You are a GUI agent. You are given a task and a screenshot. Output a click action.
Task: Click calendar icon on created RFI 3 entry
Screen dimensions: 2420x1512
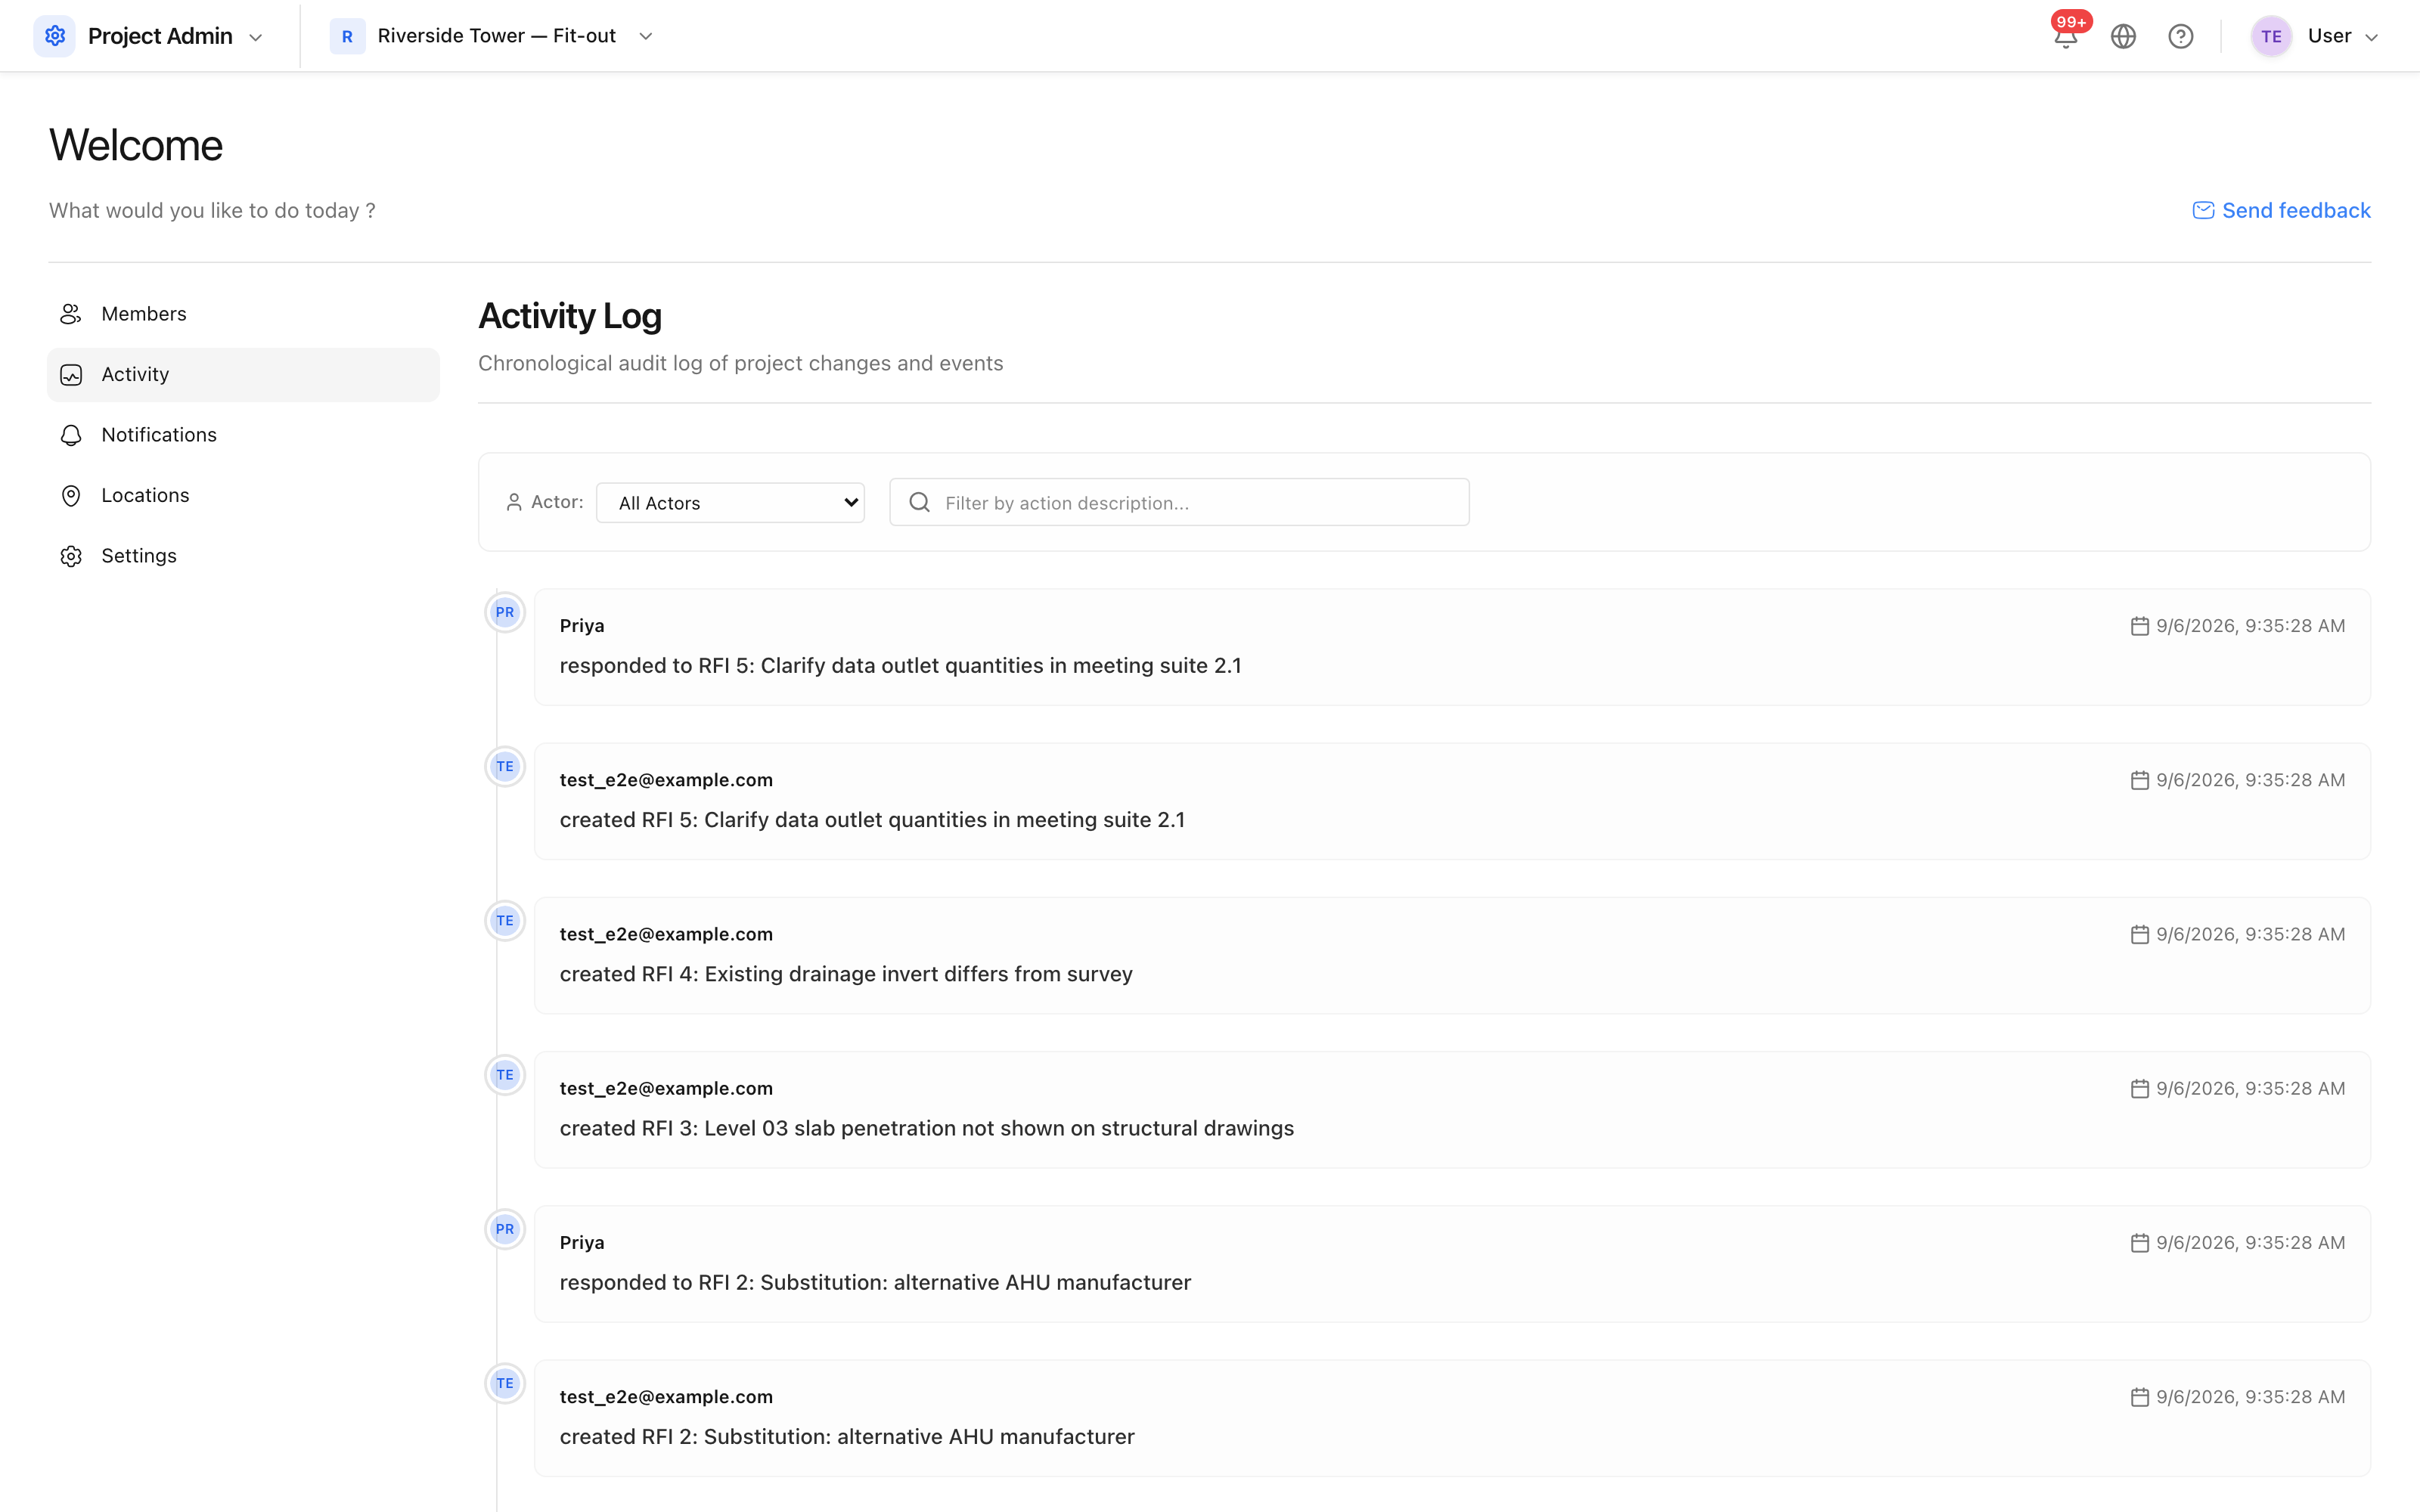point(2139,1088)
